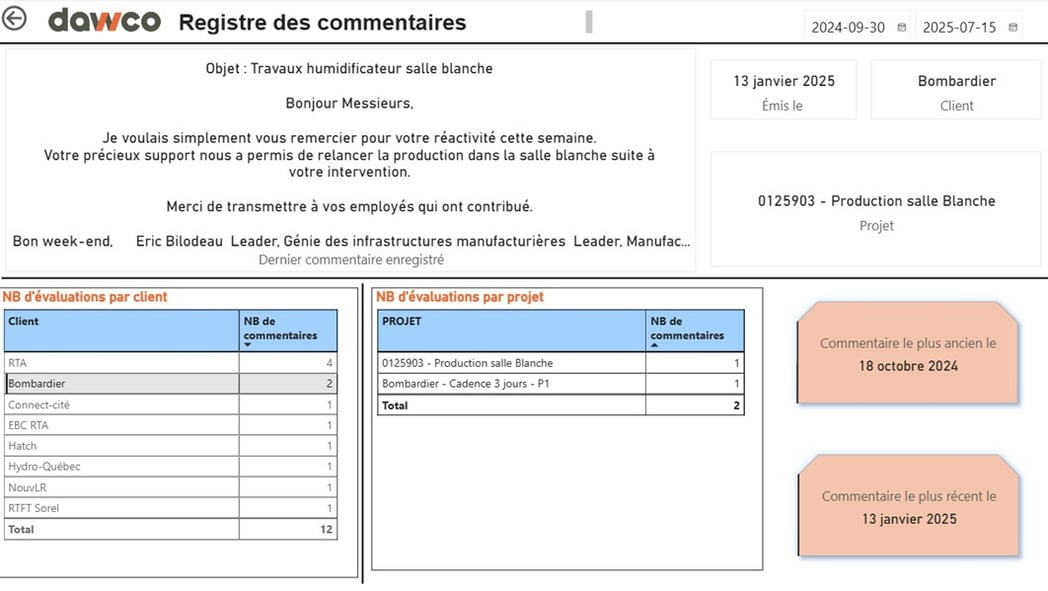
Task: Click the dawco logo
Action: pyautogui.click(x=104, y=20)
